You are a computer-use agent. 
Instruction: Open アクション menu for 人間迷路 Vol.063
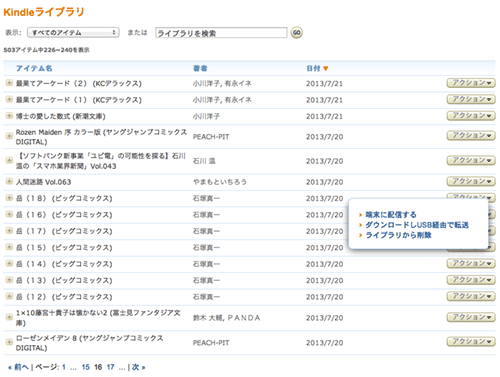coord(471,181)
